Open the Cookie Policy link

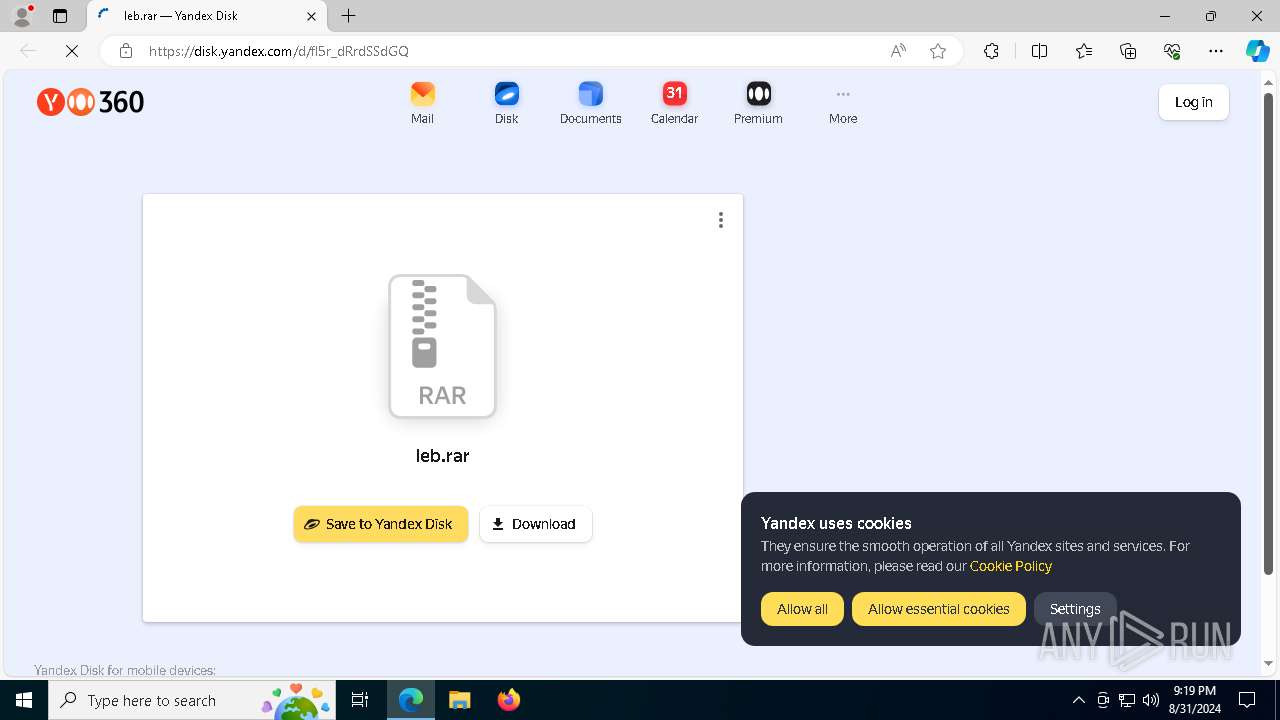point(1010,566)
